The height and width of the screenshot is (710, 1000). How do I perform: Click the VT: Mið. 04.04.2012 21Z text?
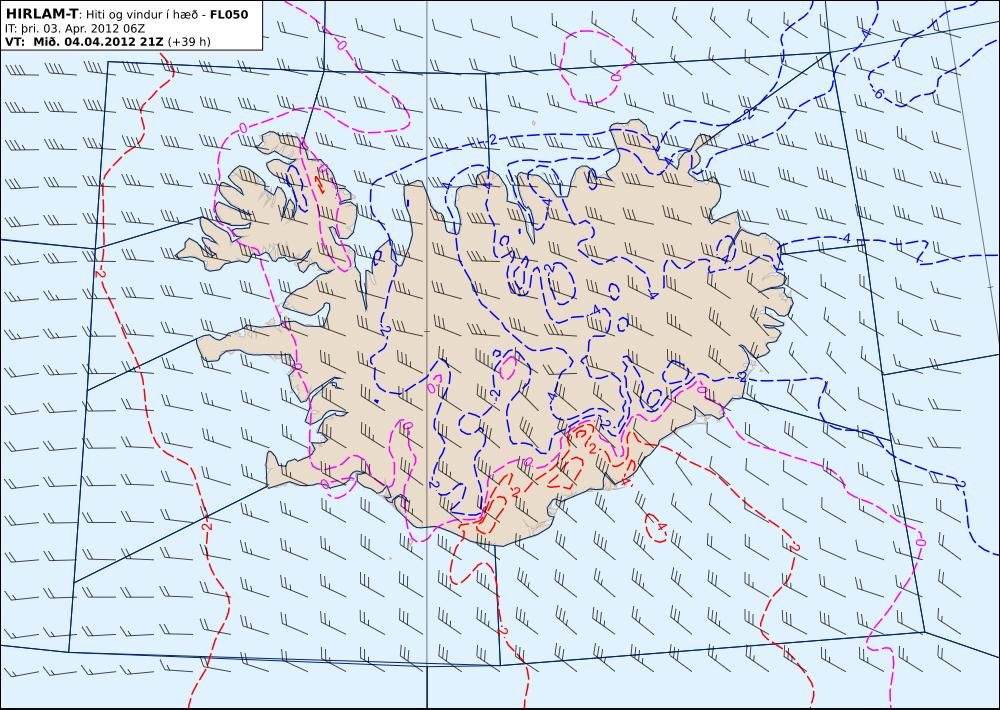coord(84,41)
